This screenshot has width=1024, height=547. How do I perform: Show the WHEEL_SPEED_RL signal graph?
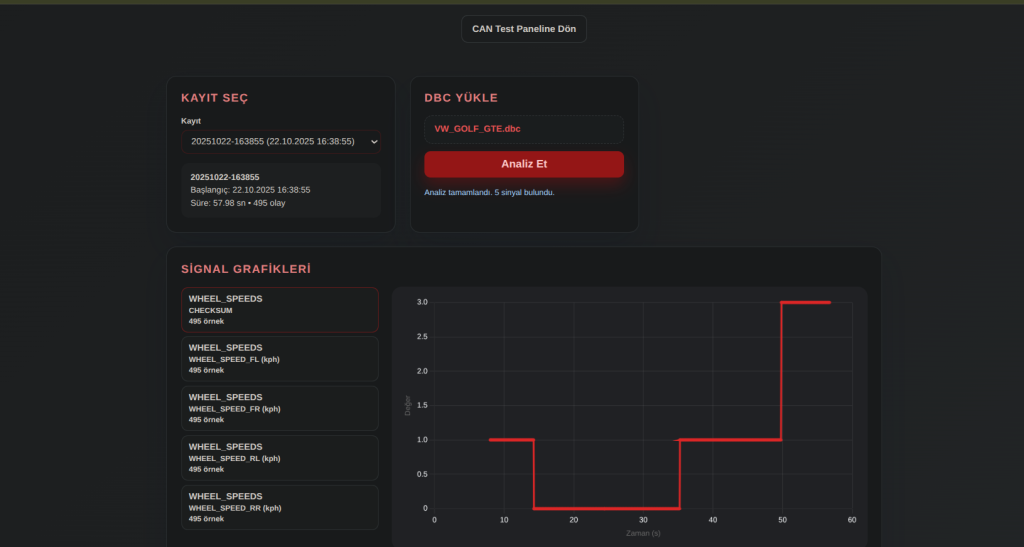tap(280, 457)
